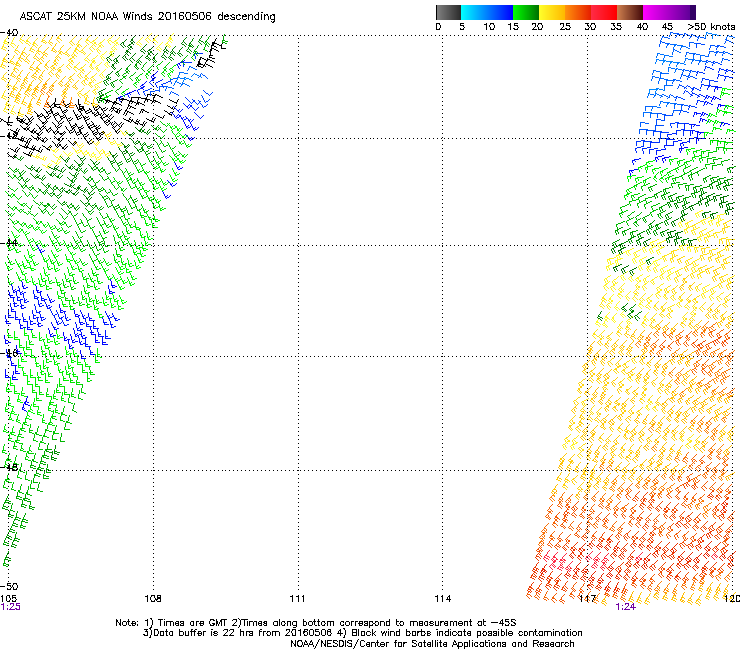Click the legend tick label '40'
Viewport: 740px width, 650px height.
point(642,27)
